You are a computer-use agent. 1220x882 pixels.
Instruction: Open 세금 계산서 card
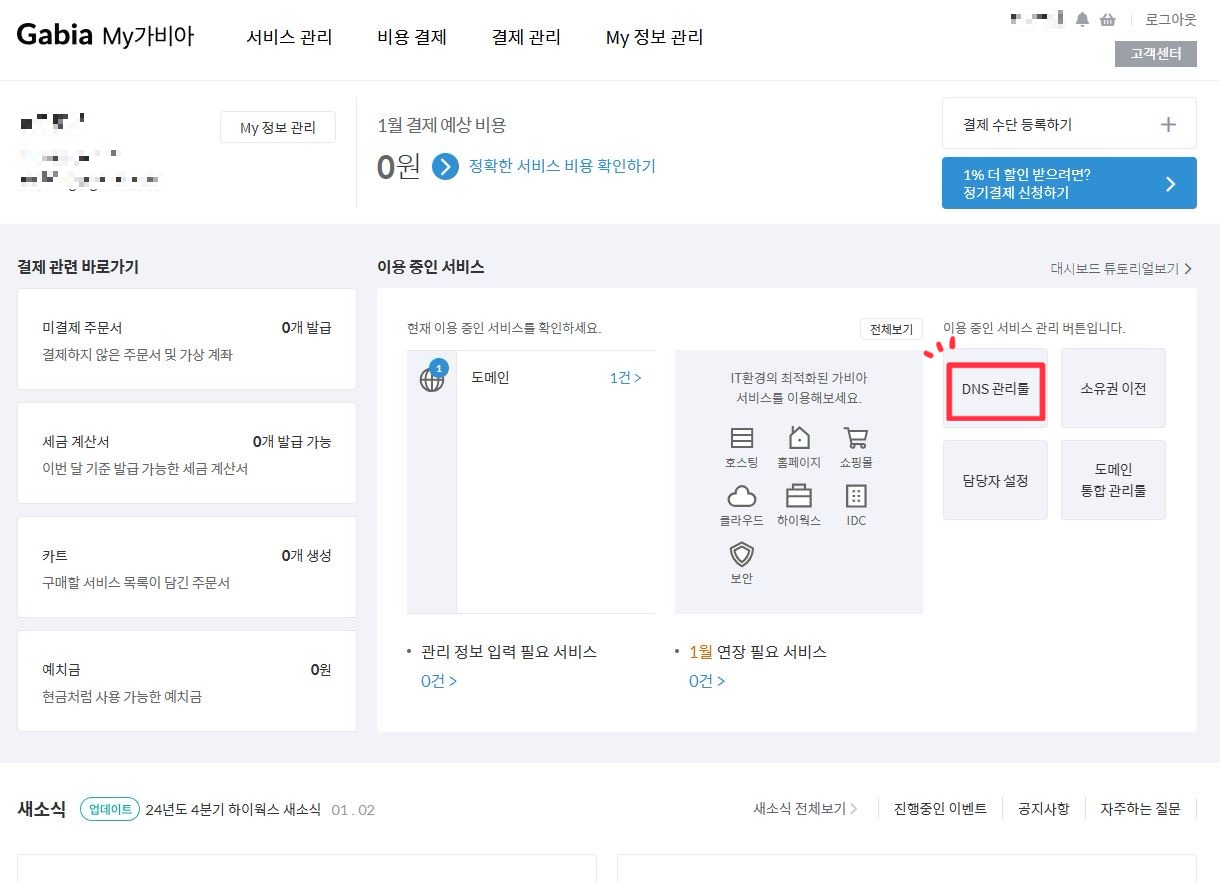(x=187, y=453)
